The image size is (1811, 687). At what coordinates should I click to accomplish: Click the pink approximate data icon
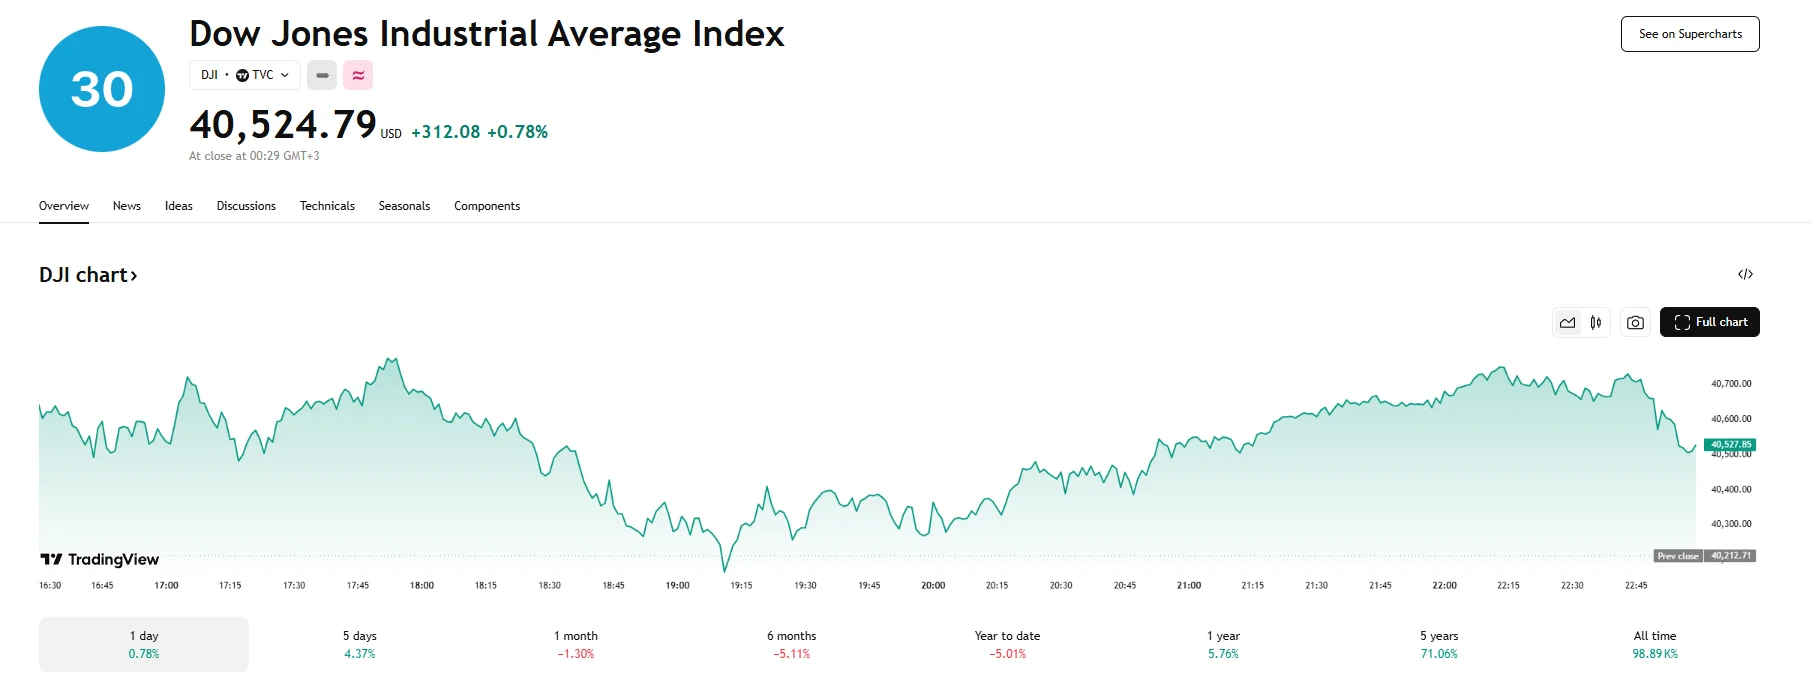(x=358, y=75)
